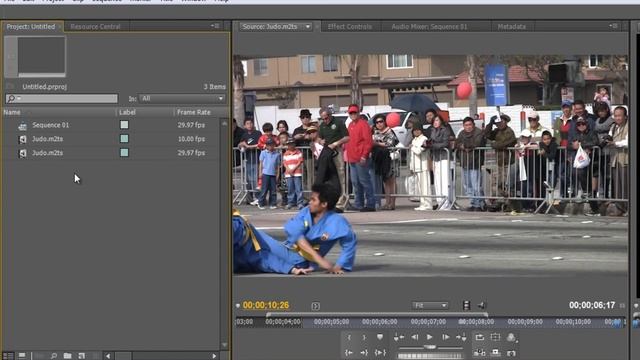Sort by the Name column header

pos(12,112)
